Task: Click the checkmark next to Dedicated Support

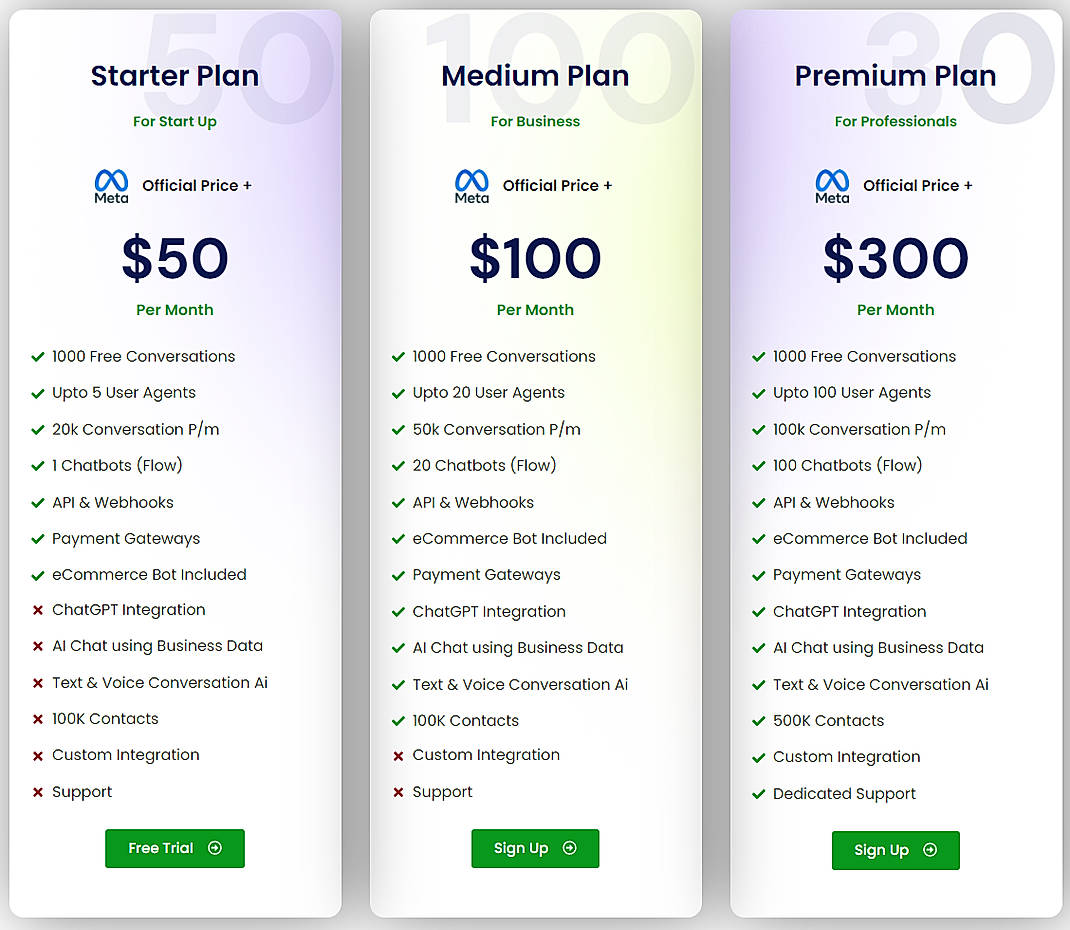Action: click(758, 793)
